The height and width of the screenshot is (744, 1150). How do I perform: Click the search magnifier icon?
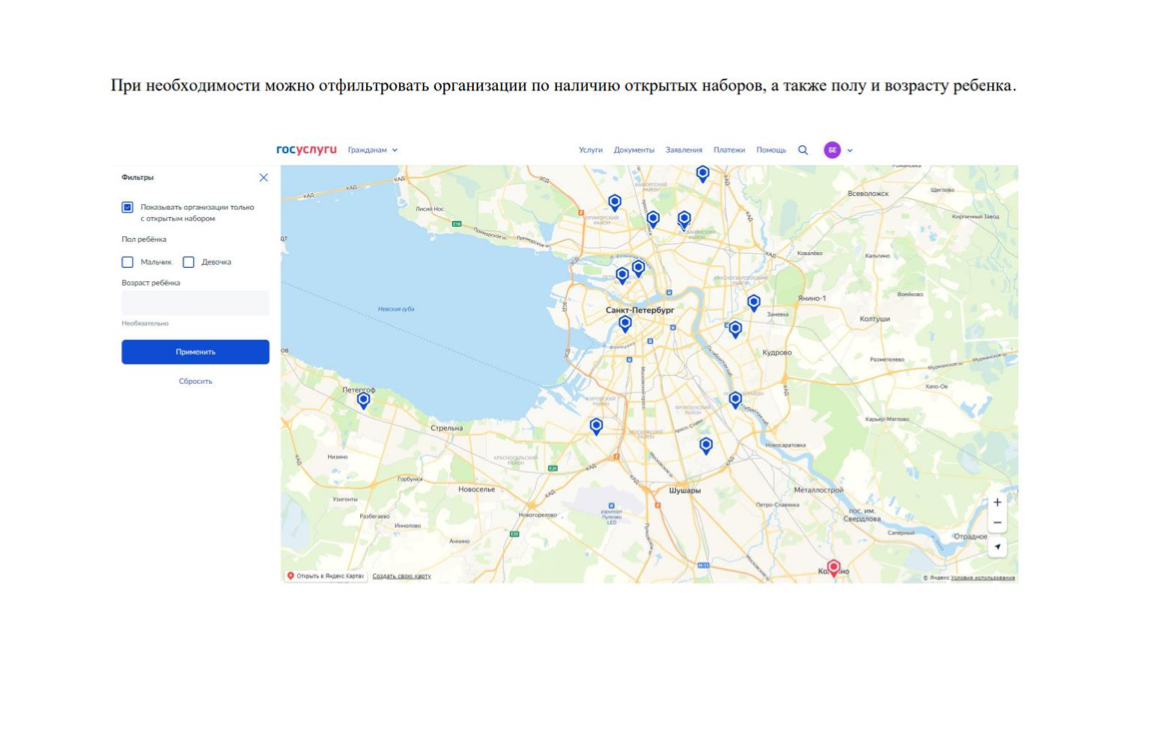pyautogui.click(x=802, y=150)
